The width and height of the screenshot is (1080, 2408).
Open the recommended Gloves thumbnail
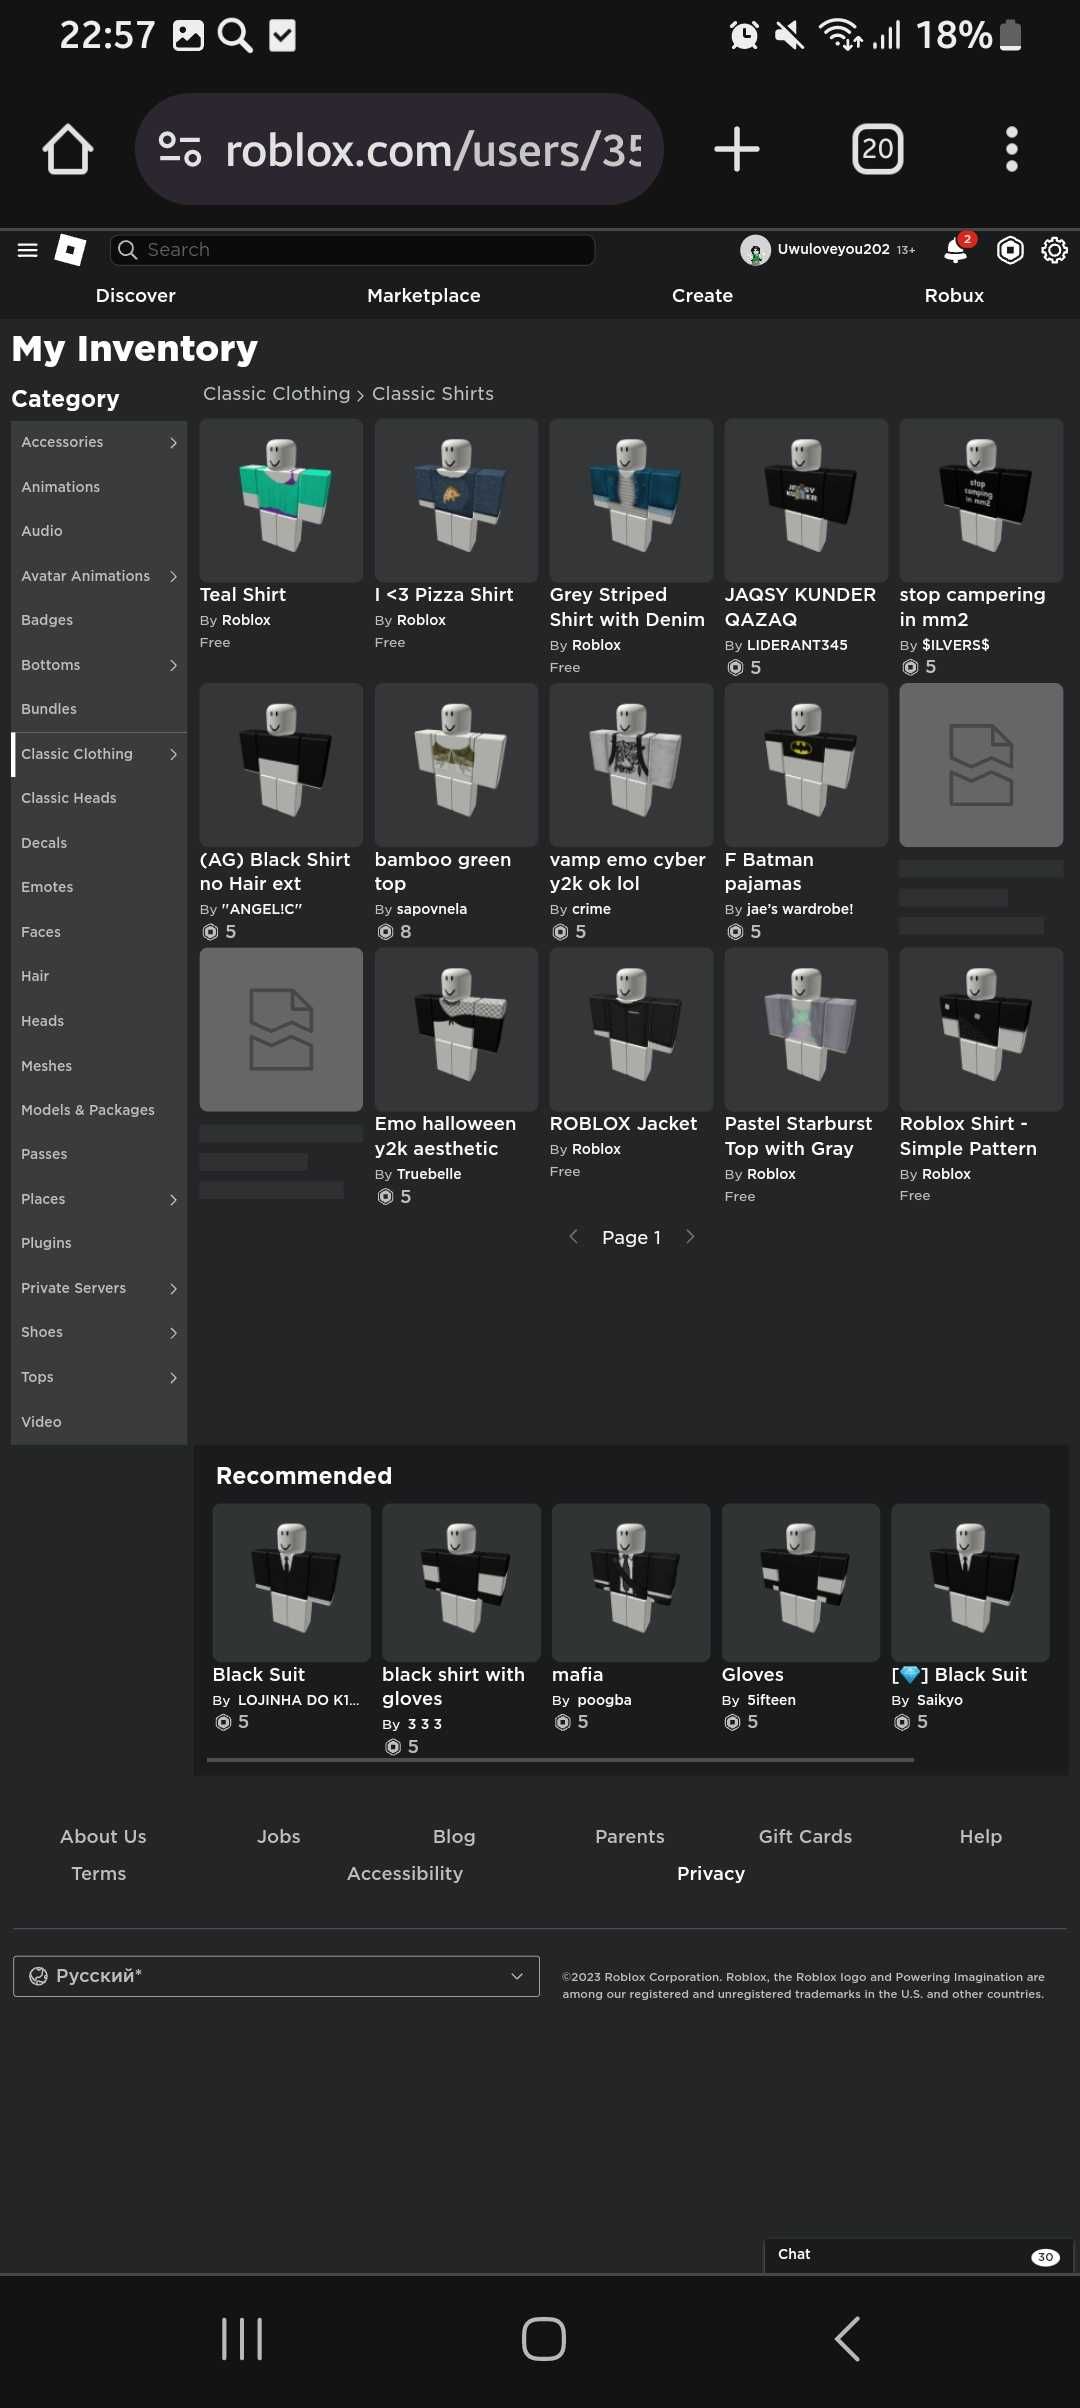(801, 1583)
